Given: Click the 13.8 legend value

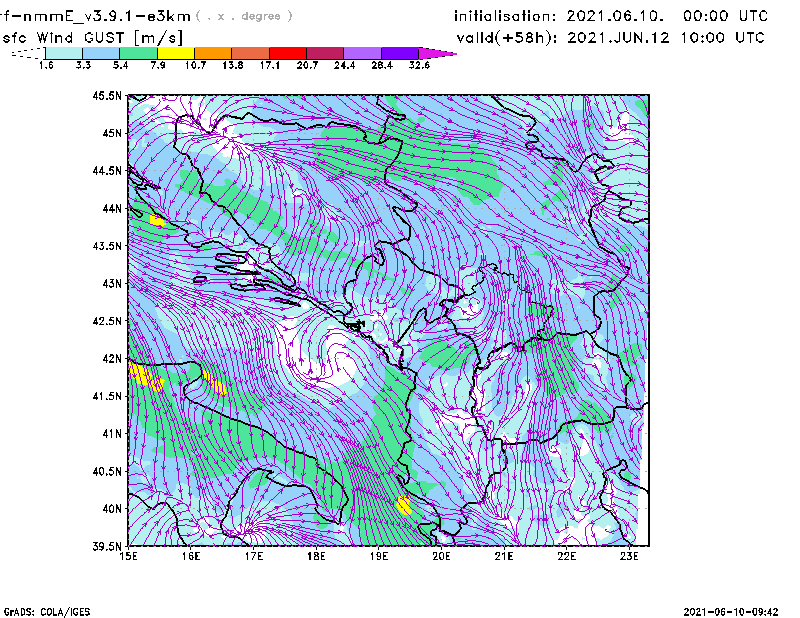Looking at the screenshot, I should [x=233, y=65].
